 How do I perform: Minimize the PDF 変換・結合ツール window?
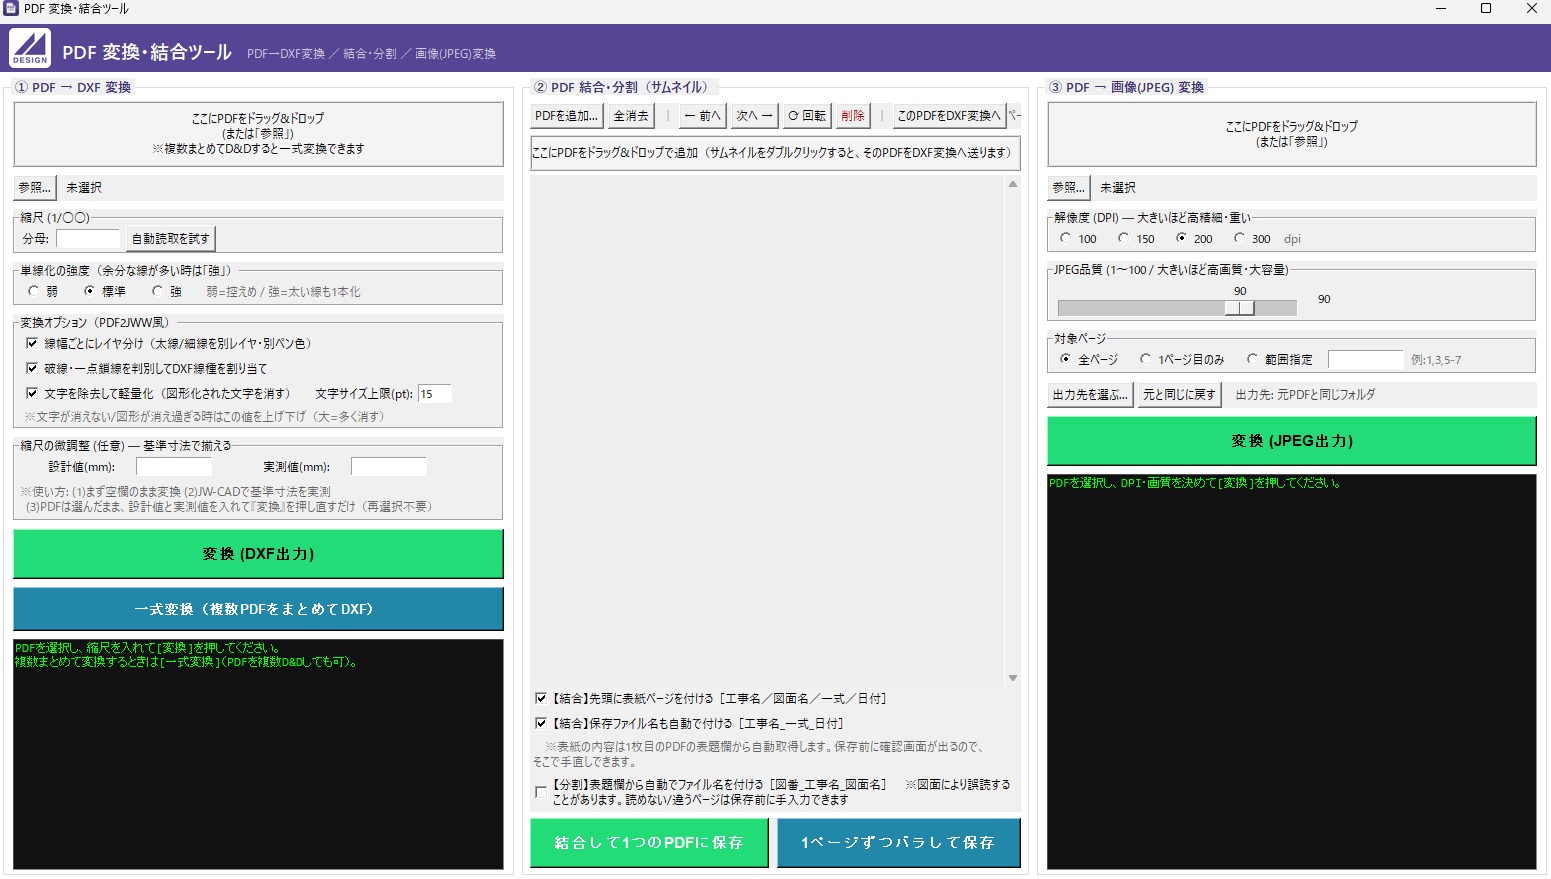(1441, 8)
